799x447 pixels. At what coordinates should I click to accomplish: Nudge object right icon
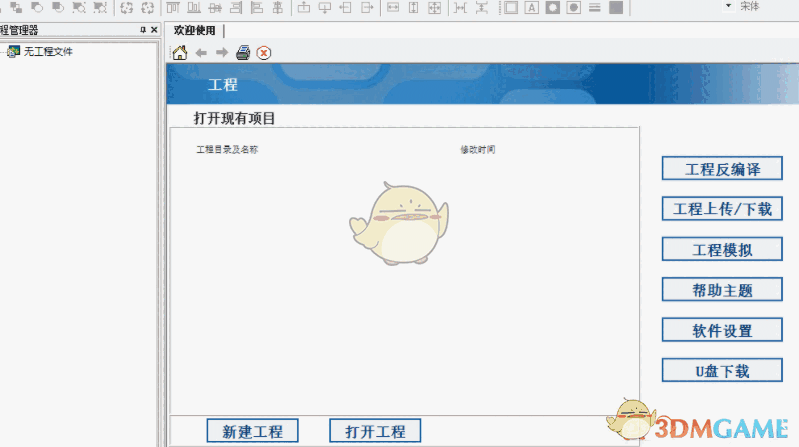(x=367, y=8)
